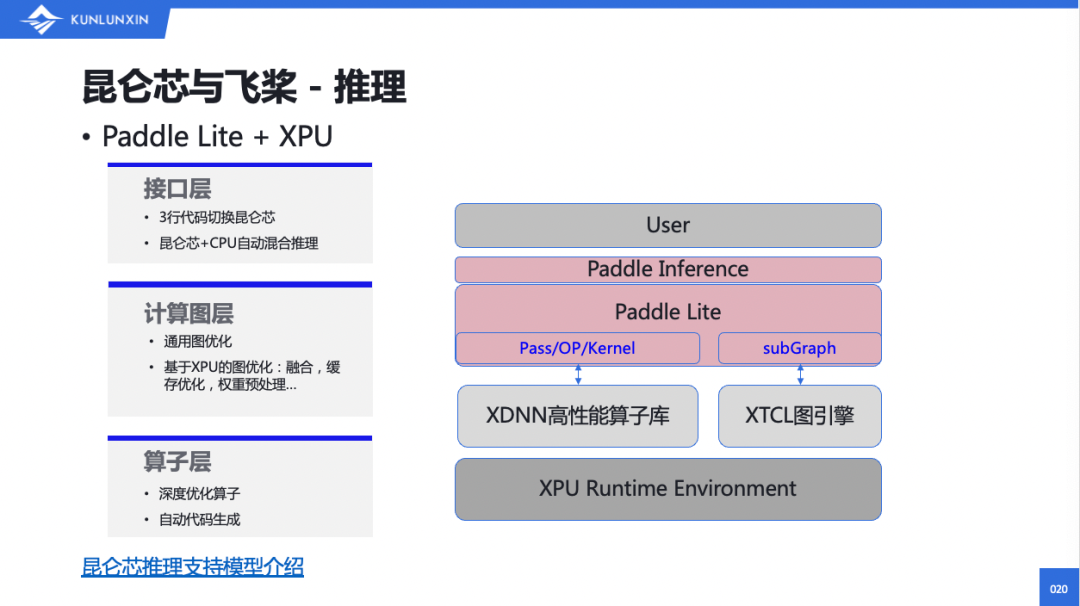This screenshot has width=1080, height=606.
Task: Click the 自动代码生成 bullet
Action: tap(199, 520)
